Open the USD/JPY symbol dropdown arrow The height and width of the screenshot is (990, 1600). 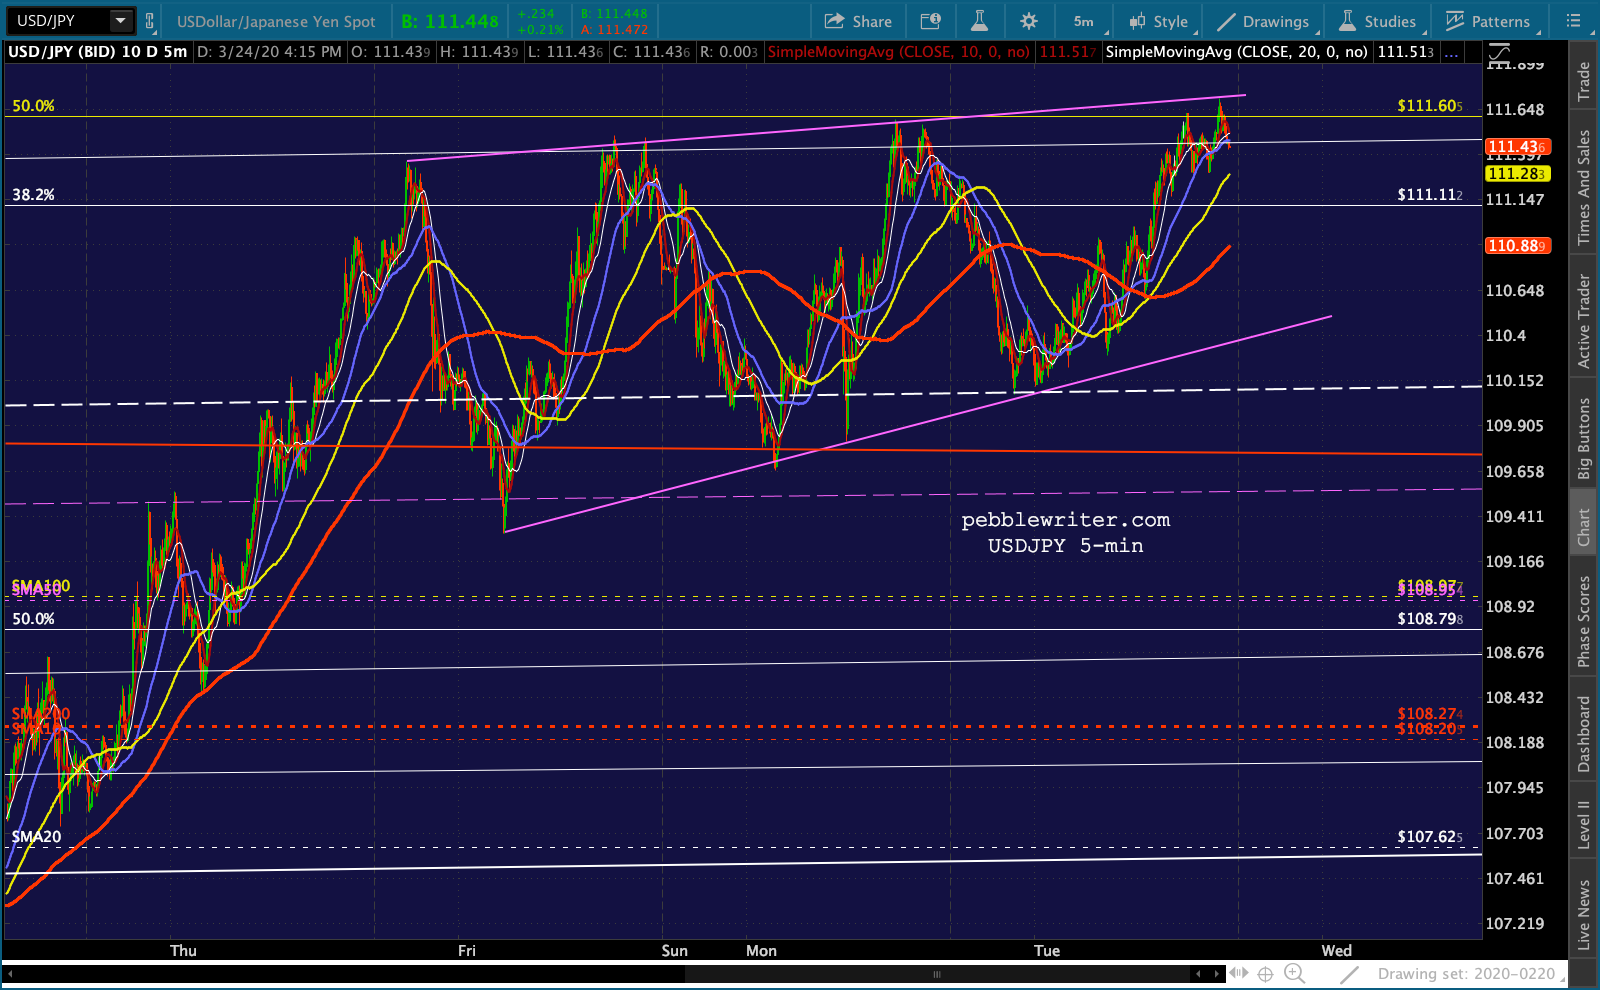121,20
